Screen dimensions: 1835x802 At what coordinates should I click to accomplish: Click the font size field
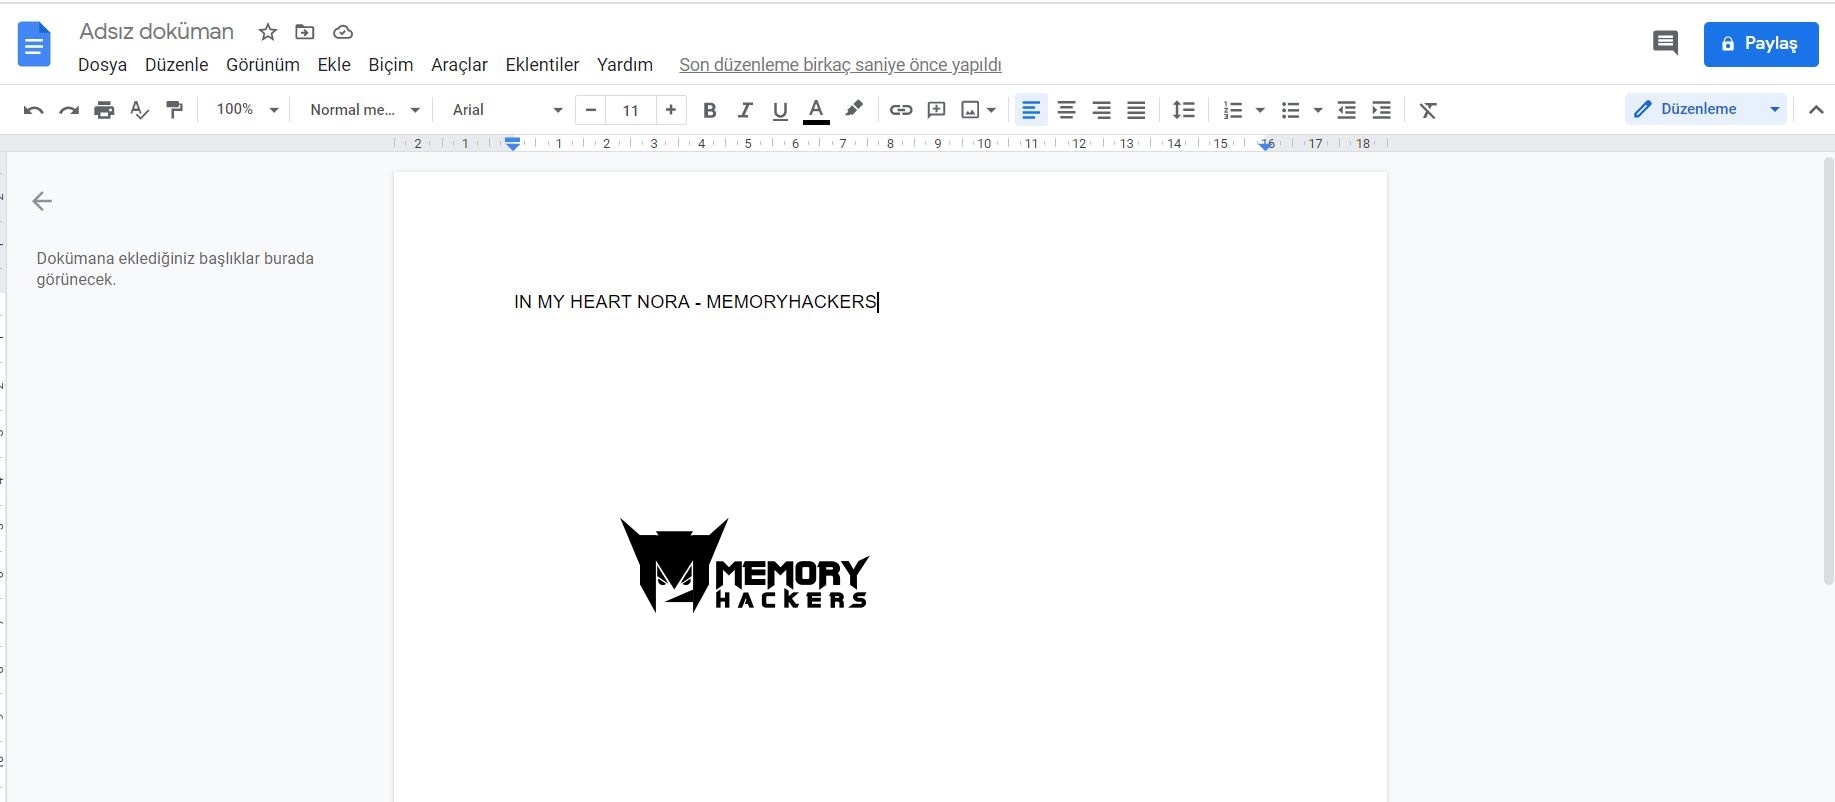631,110
